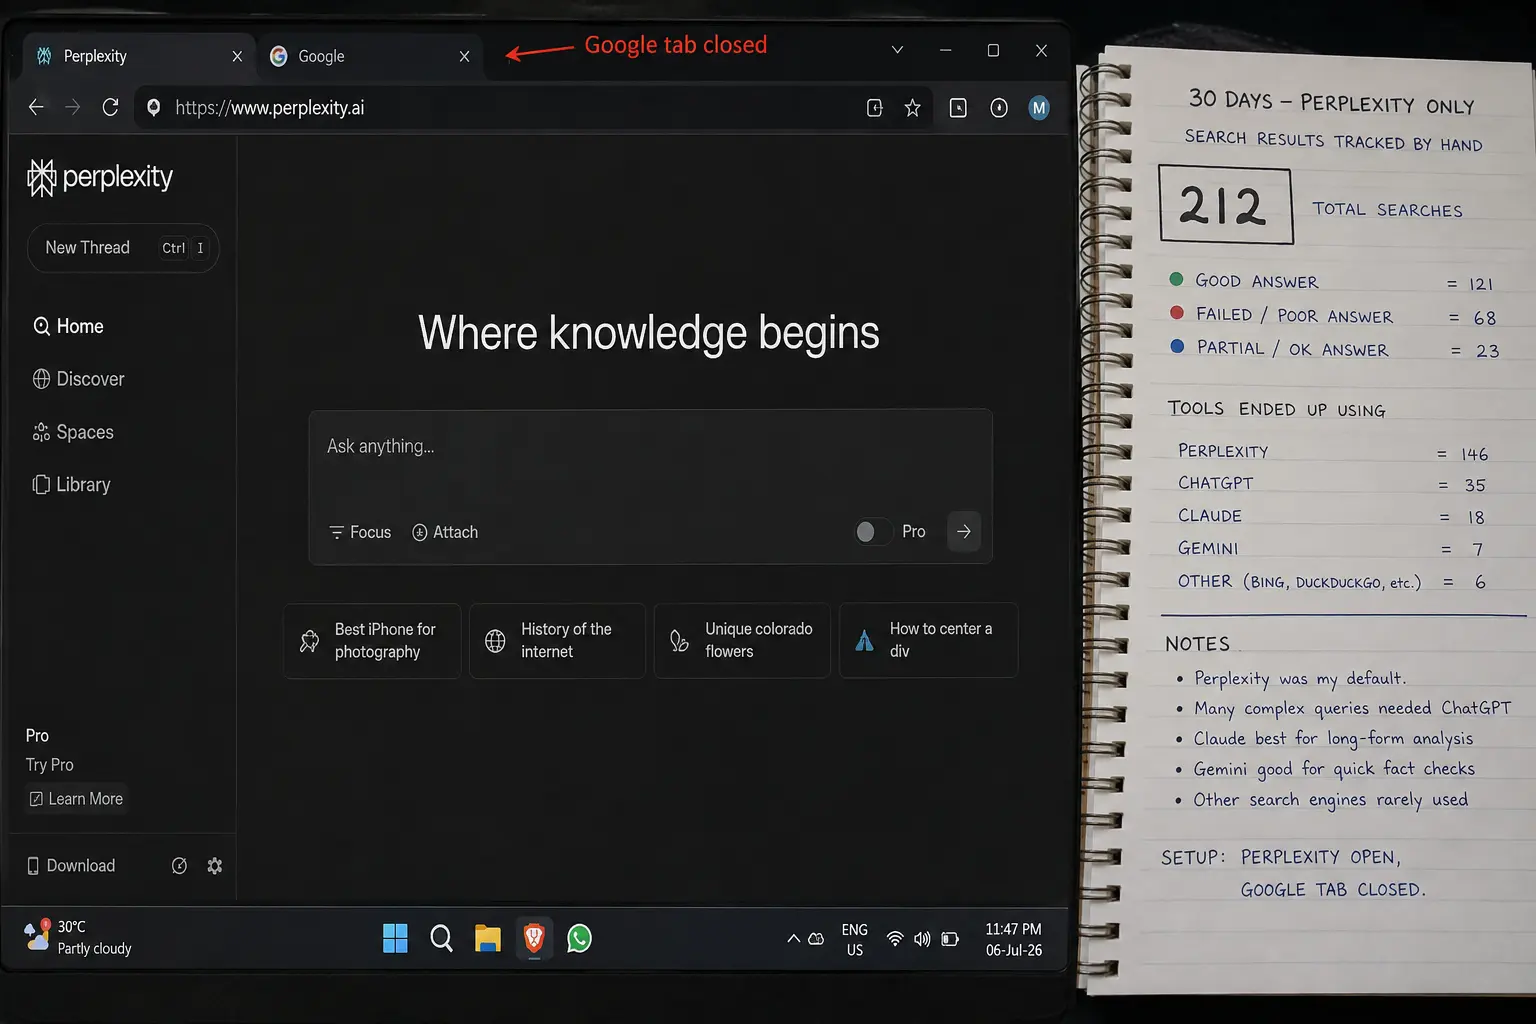This screenshot has height=1024, width=1536.
Task: Open Spaces in the sidebar
Action: (x=73, y=432)
